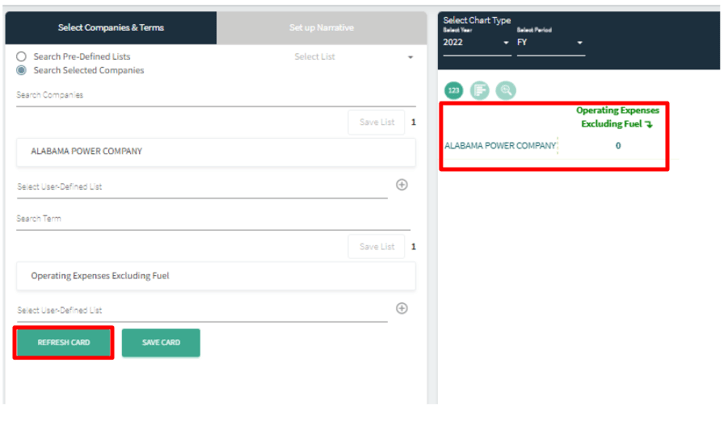Open the Select Year 2022 dropdown

click(x=477, y=42)
